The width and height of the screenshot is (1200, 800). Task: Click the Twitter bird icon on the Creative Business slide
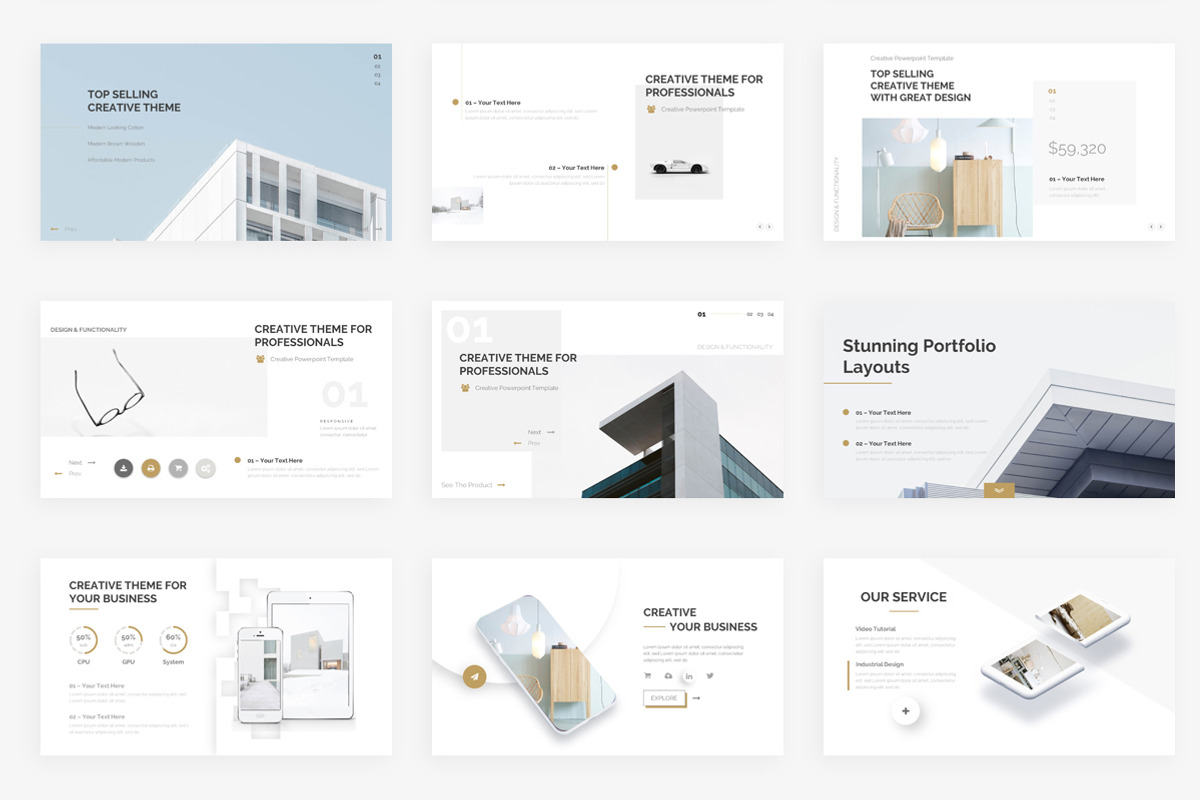710,677
